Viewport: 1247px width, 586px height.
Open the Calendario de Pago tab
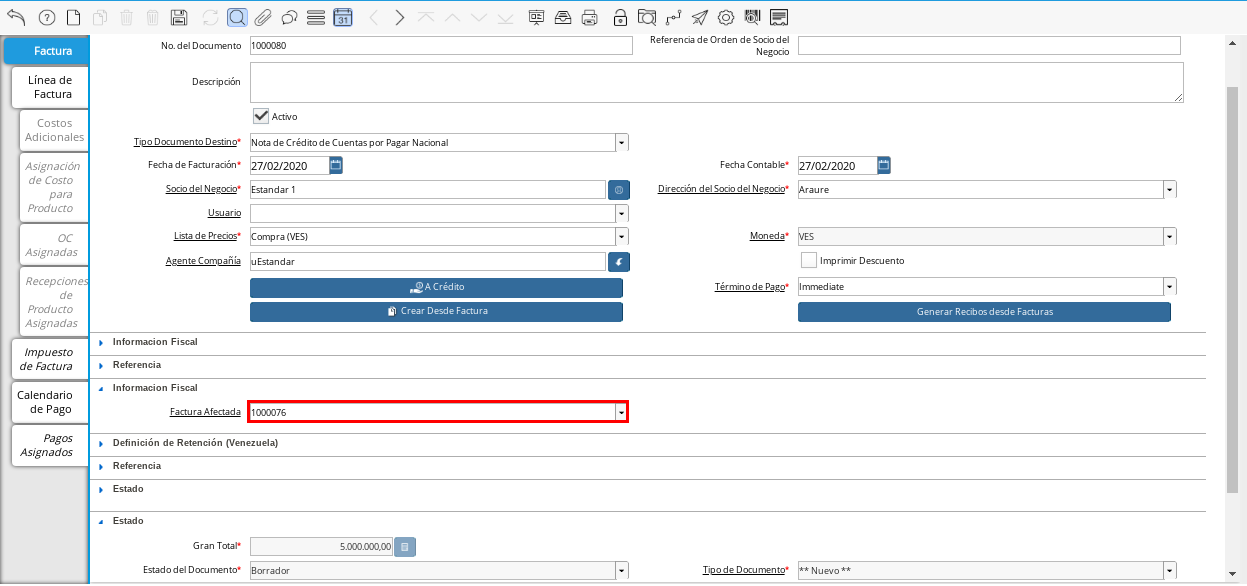[45, 402]
